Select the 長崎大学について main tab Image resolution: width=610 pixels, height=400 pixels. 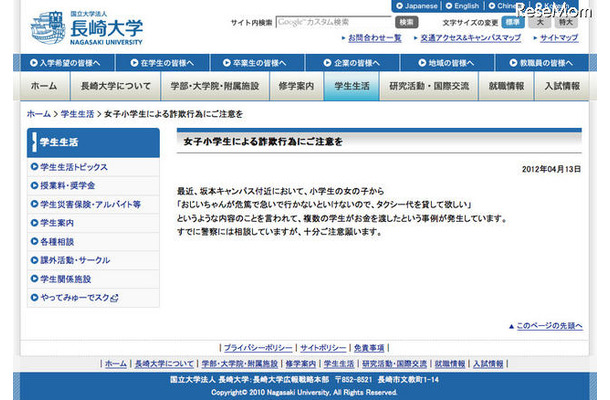(x=116, y=86)
